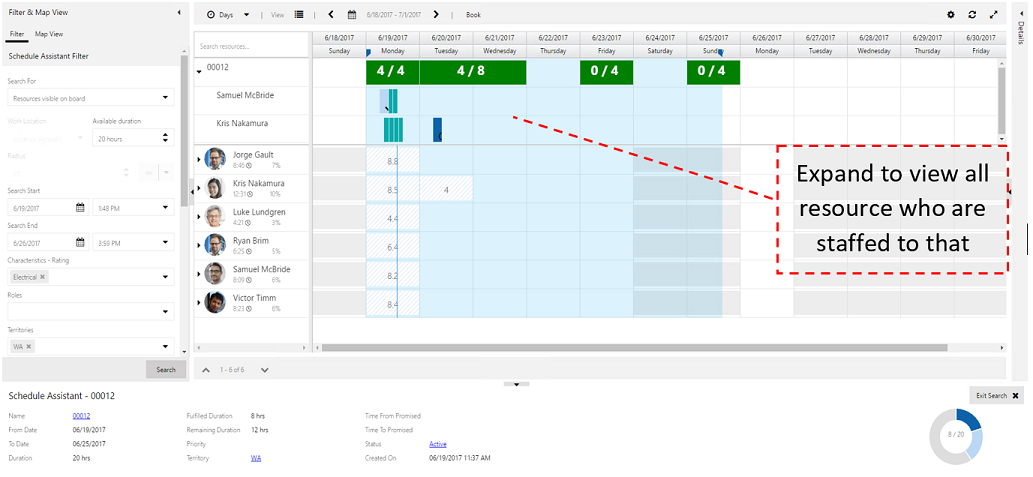Viewport: 1033px width, 477px height.
Task: Switch to the Map View tab
Action: coord(48,34)
